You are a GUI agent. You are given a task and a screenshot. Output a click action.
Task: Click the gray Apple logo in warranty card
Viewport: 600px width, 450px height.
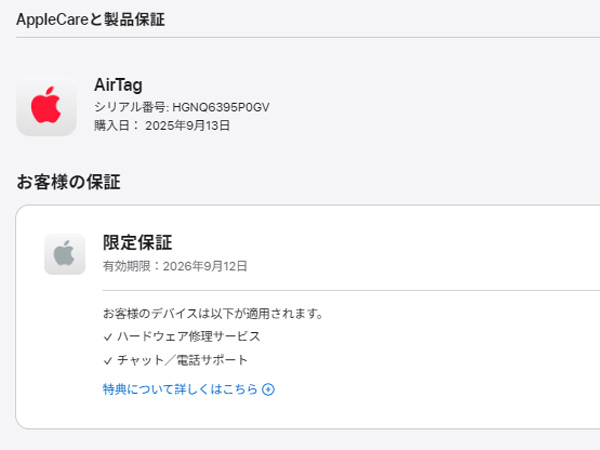coord(65,254)
